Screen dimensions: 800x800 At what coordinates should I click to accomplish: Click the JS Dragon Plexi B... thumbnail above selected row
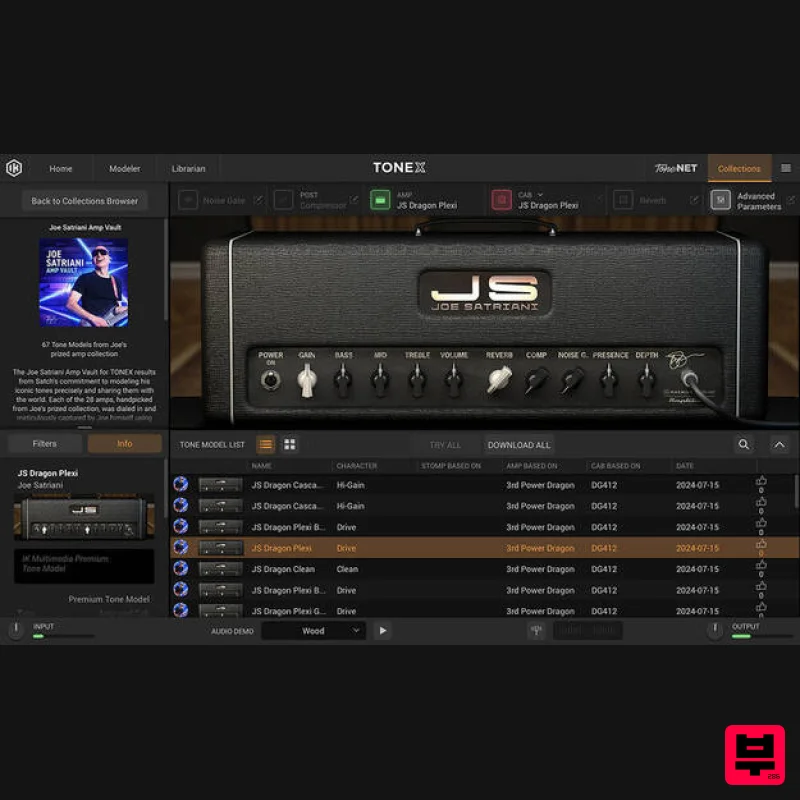click(220, 527)
